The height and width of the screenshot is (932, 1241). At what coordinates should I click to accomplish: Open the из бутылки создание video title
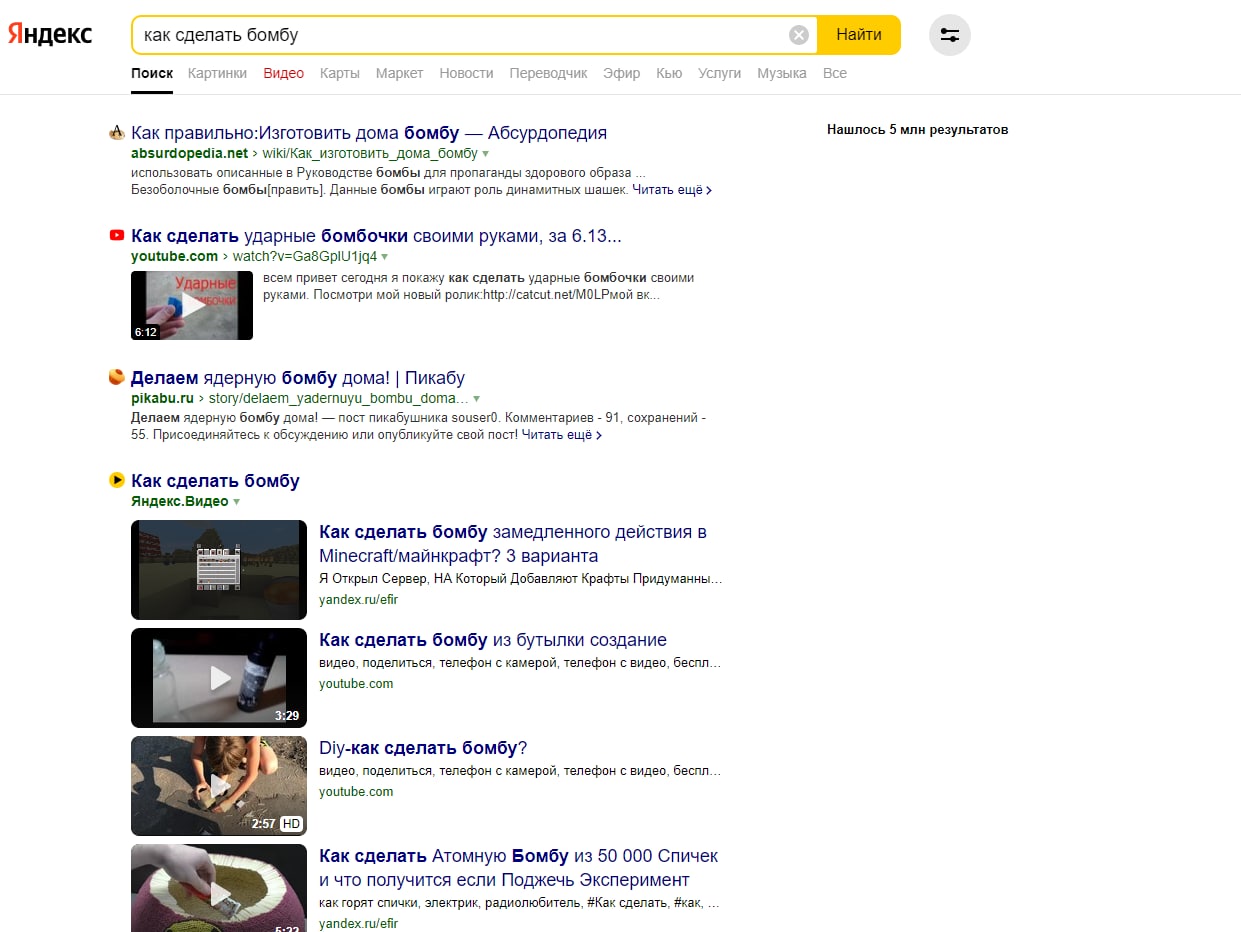click(x=493, y=640)
